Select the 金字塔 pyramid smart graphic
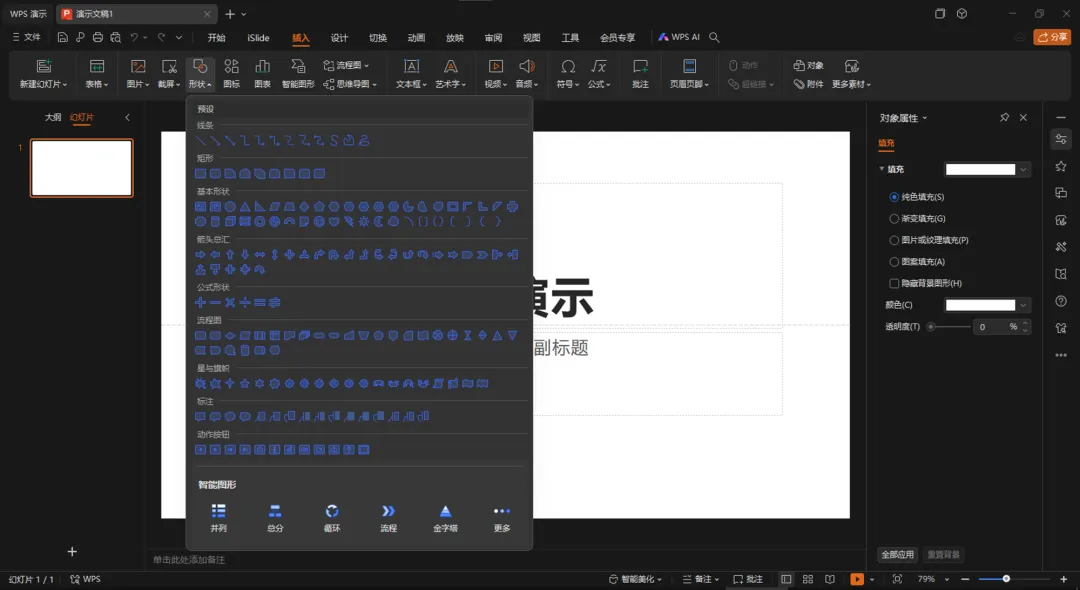The height and width of the screenshot is (590, 1080). [x=446, y=517]
